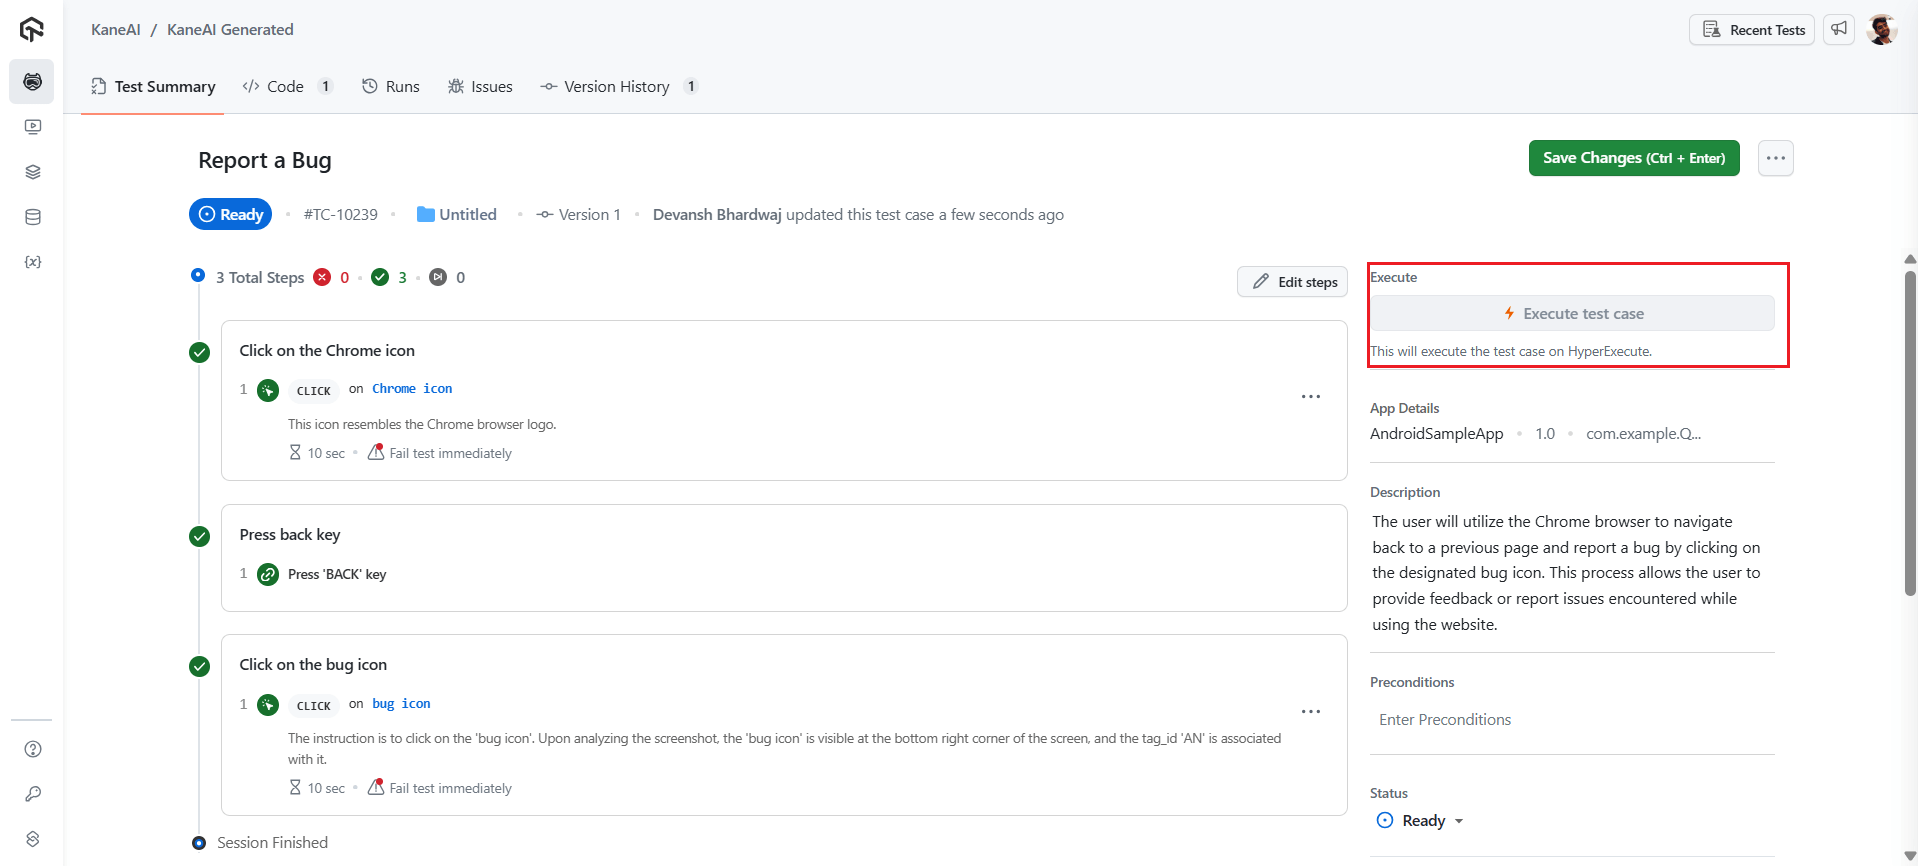Open the Status Ready dropdown
The width and height of the screenshot is (1918, 866).
tap(1421, 821)
